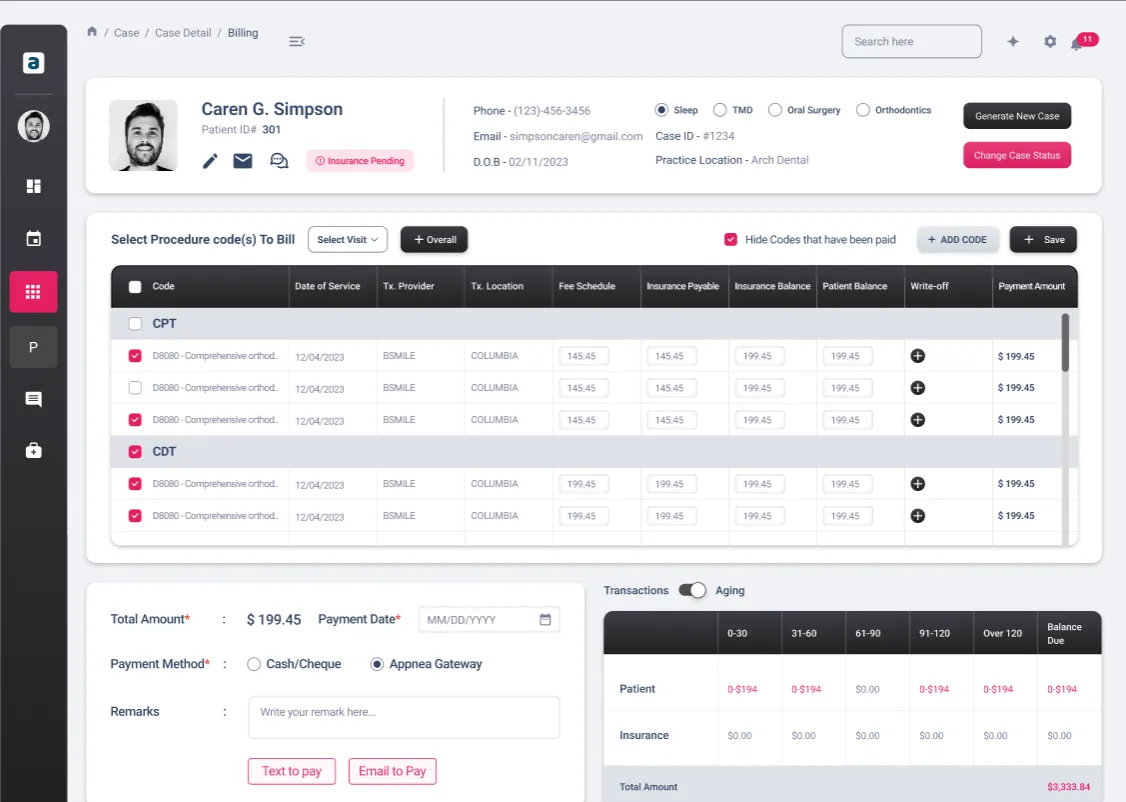Go to home via breadcrumb house icon
Viewport: 1126px width, 802px height.
[x=92, y=32]
